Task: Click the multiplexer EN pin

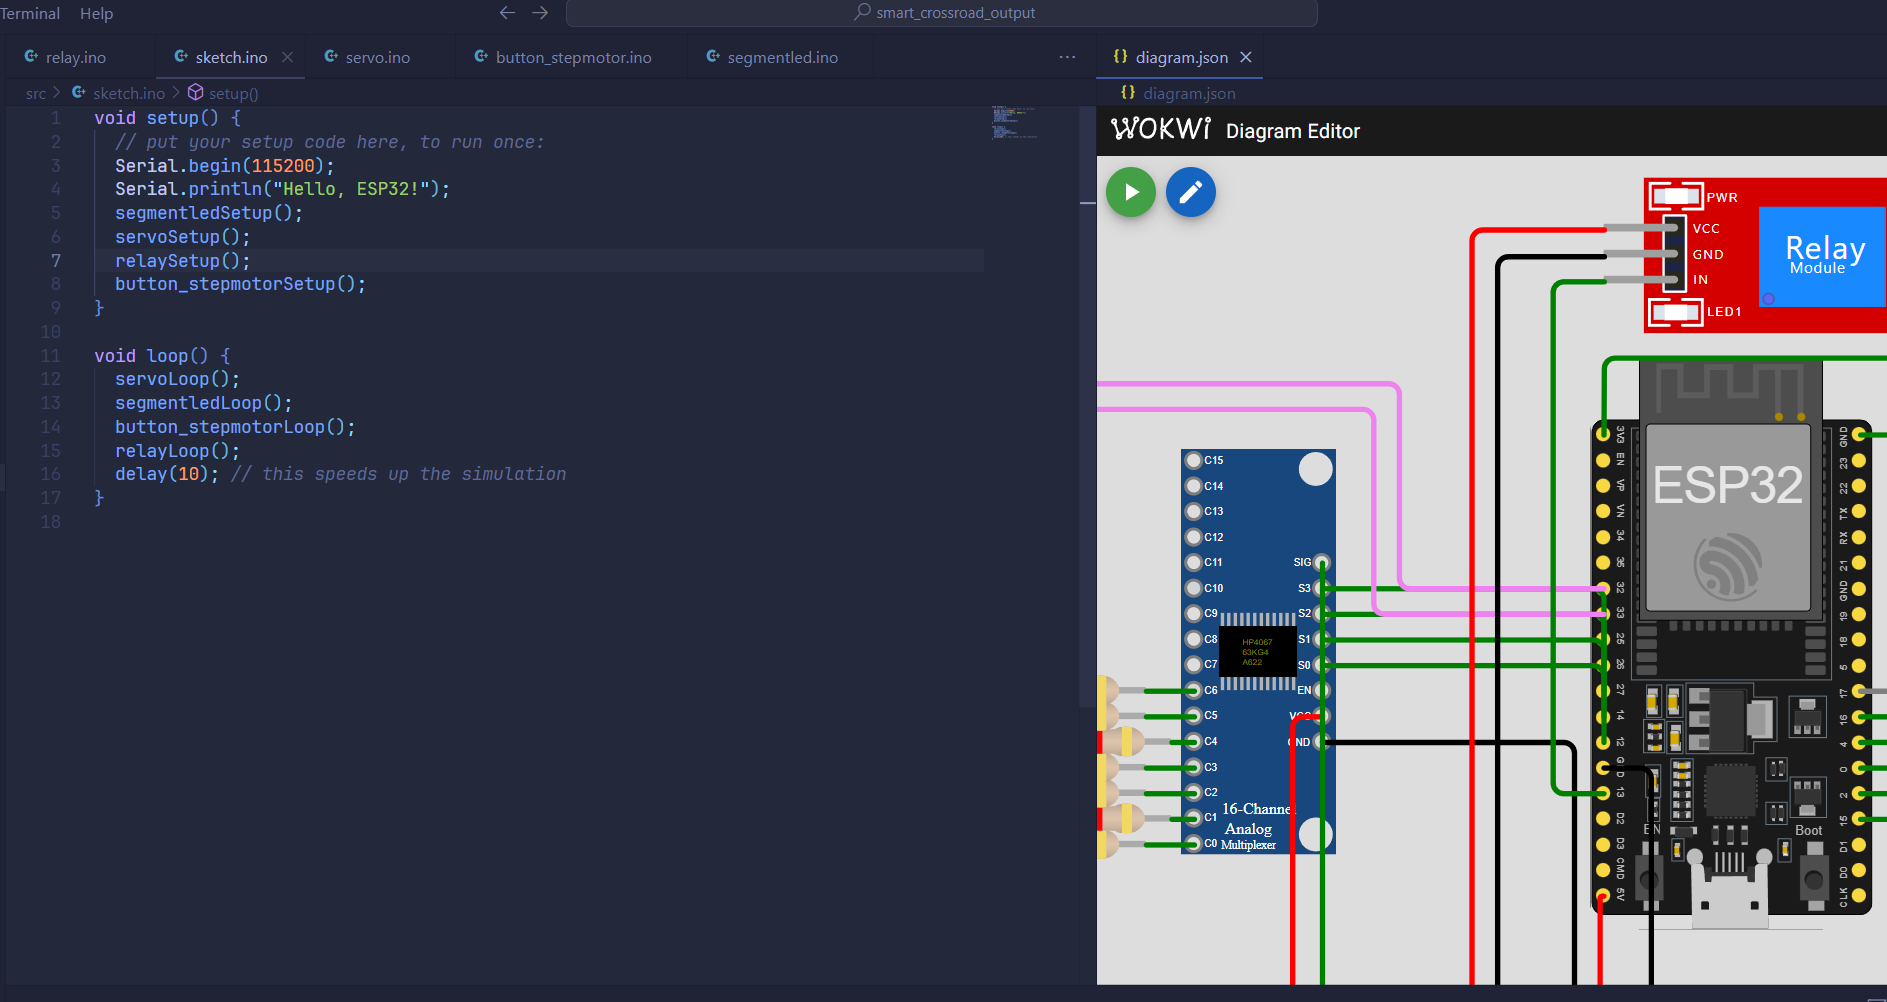Action: (x=1321, y=690)
